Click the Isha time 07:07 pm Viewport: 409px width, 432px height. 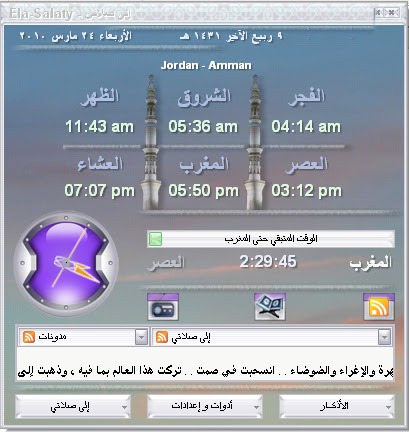pos(99,191)
